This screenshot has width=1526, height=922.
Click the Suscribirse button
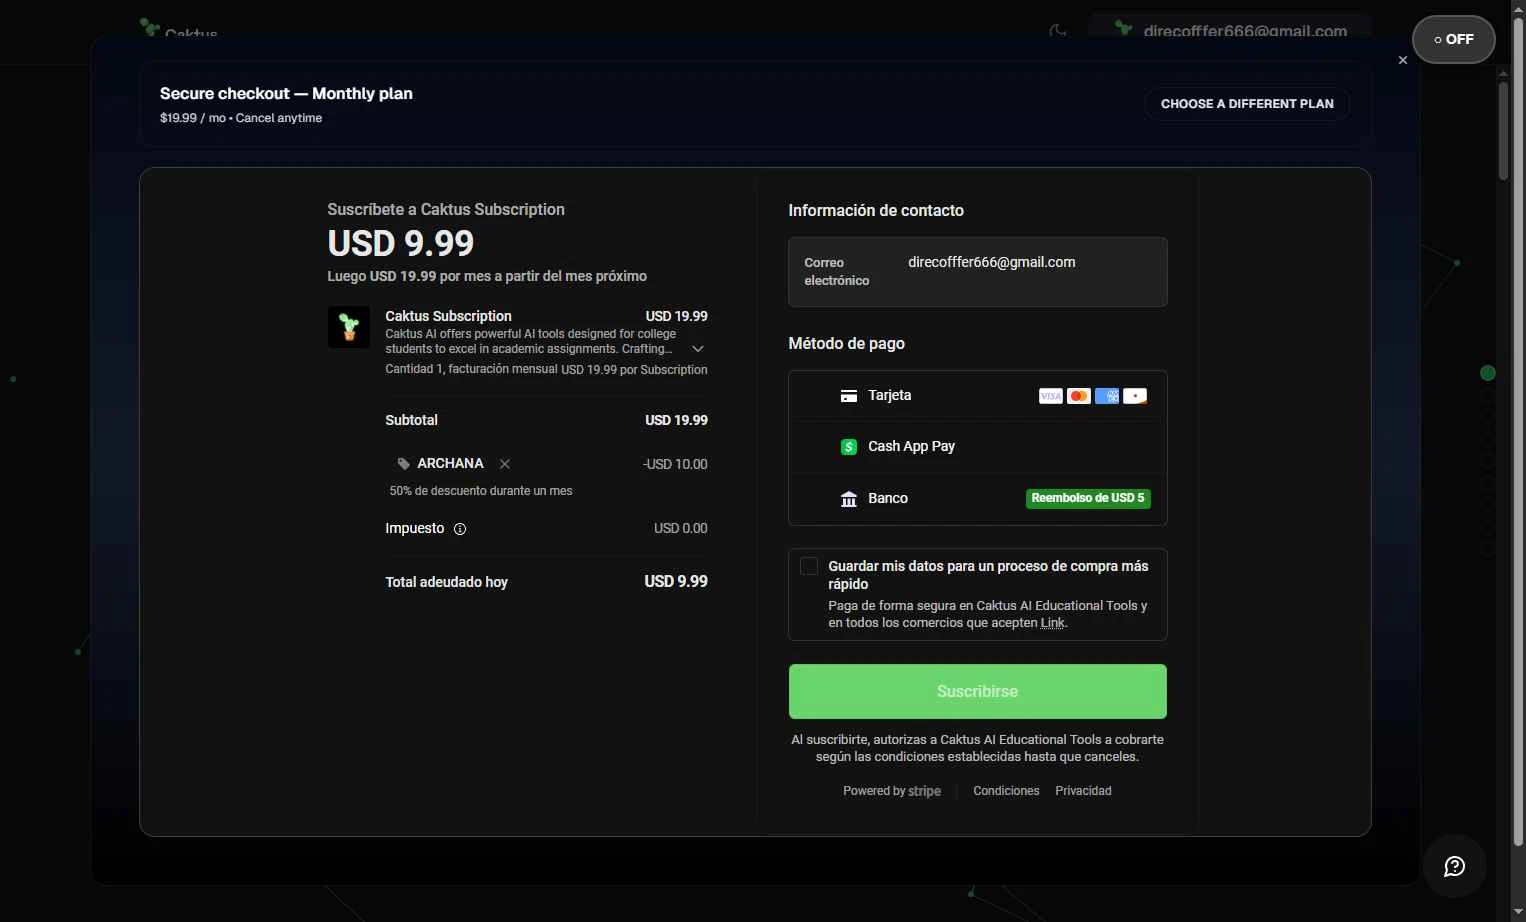(x=978, y=691)
